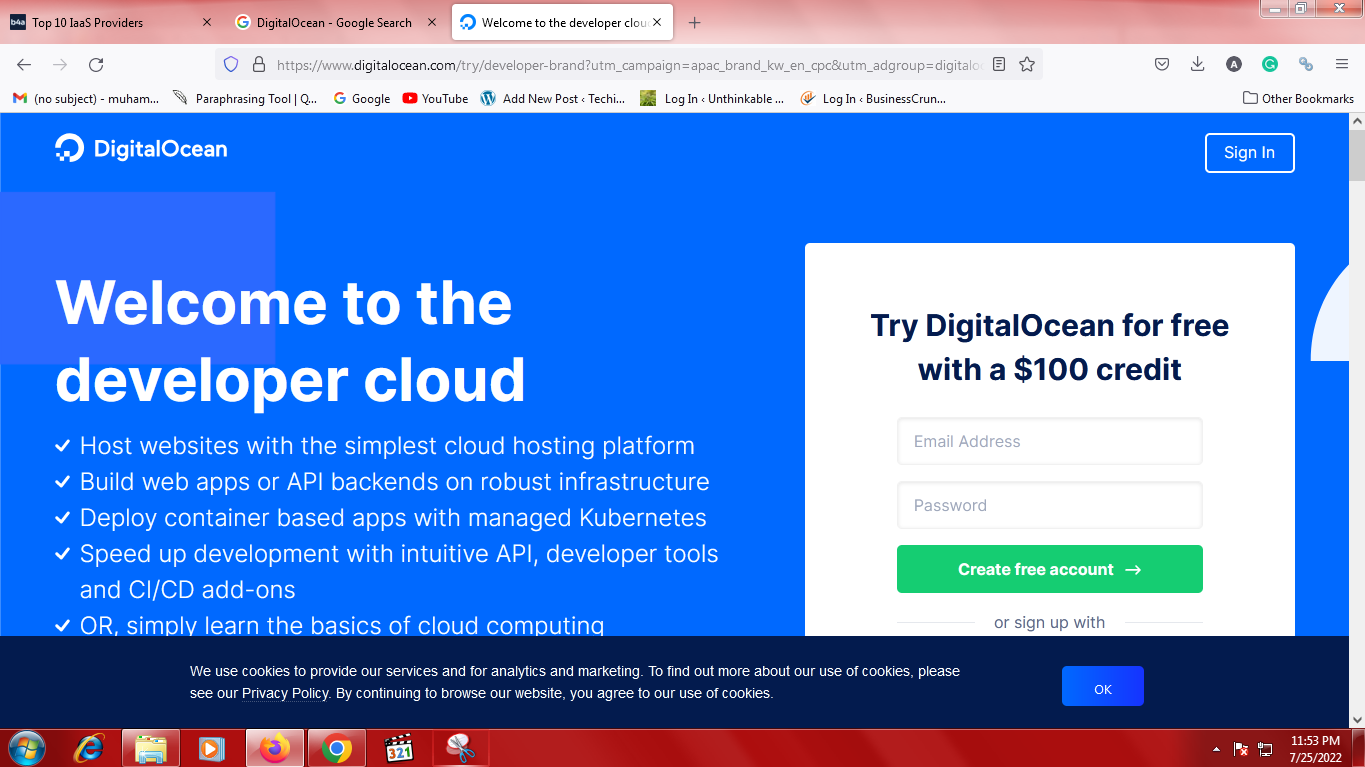Open Media Player Classic 321 taskbar icon
1365x767 pixels.
click(x=399, y=748)
